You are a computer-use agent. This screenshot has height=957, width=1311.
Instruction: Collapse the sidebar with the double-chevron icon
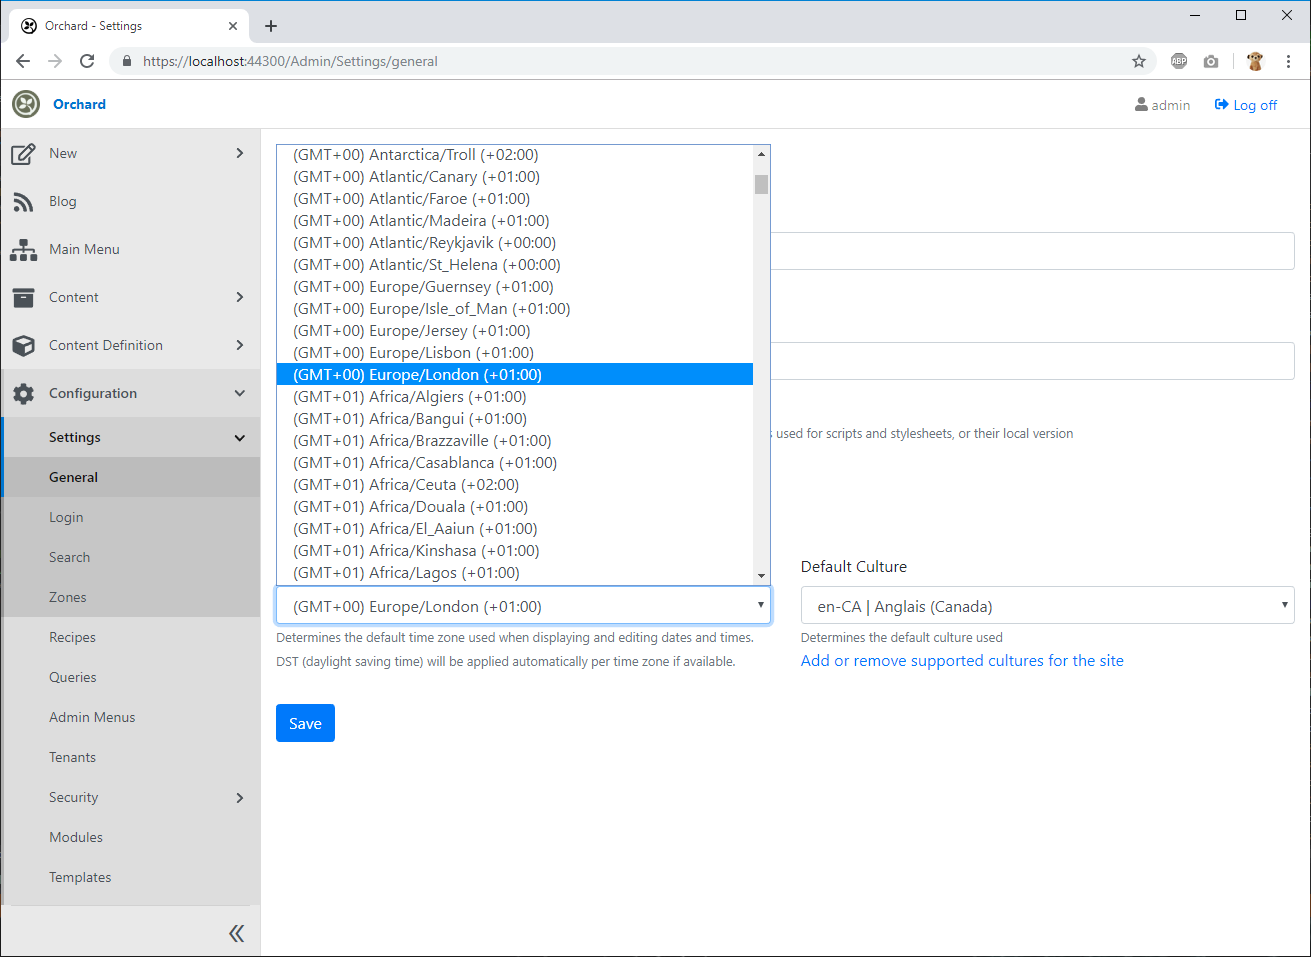(x=237, y=932)
